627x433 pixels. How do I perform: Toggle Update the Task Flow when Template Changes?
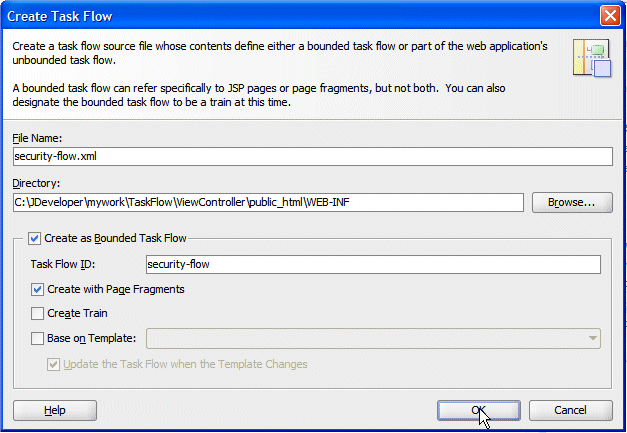tap(53, 364)
